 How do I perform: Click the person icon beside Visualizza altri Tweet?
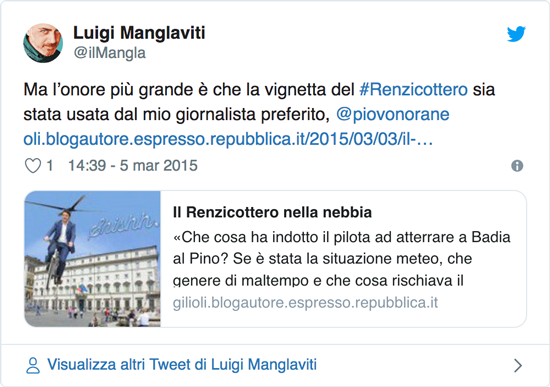click(33, 365)
